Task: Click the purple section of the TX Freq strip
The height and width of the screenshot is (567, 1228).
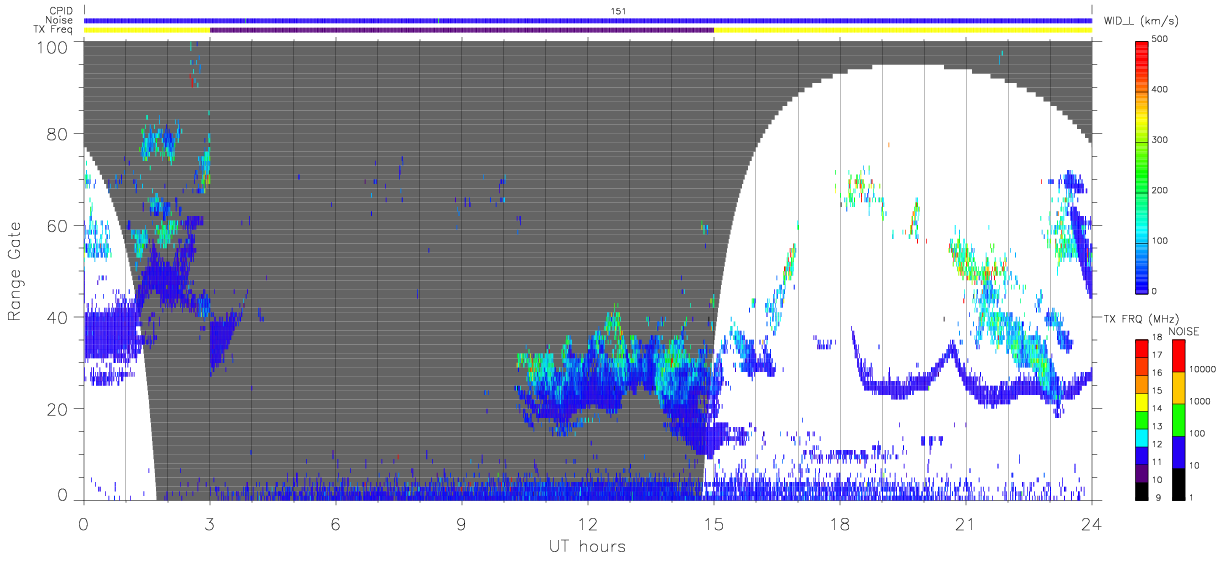Action: click(x=461, y=30)
